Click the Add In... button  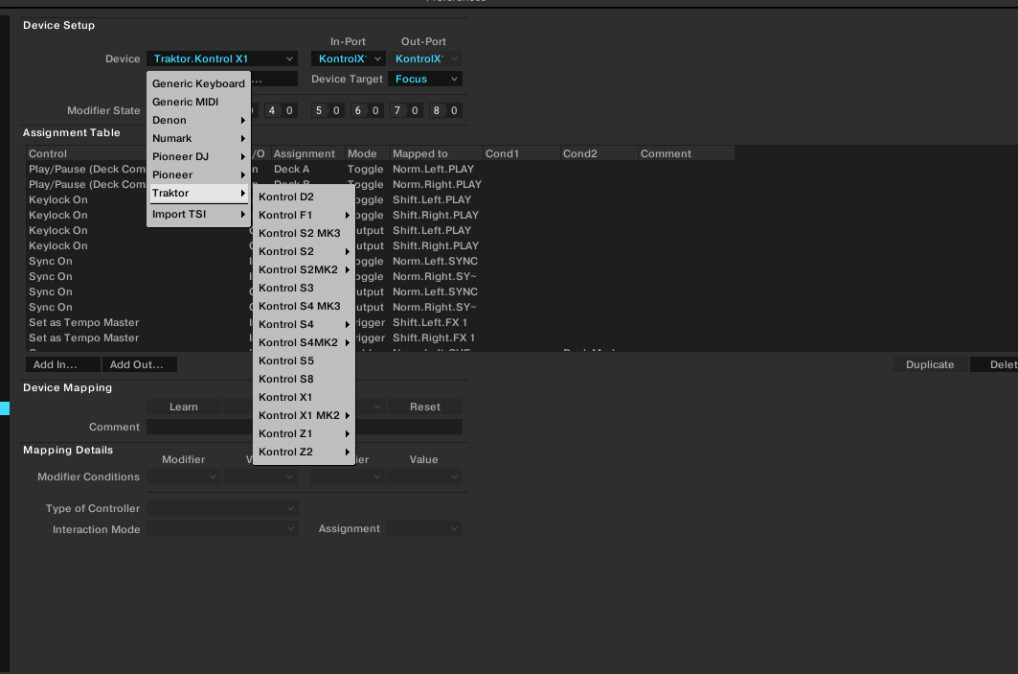[x=63, y=364]
